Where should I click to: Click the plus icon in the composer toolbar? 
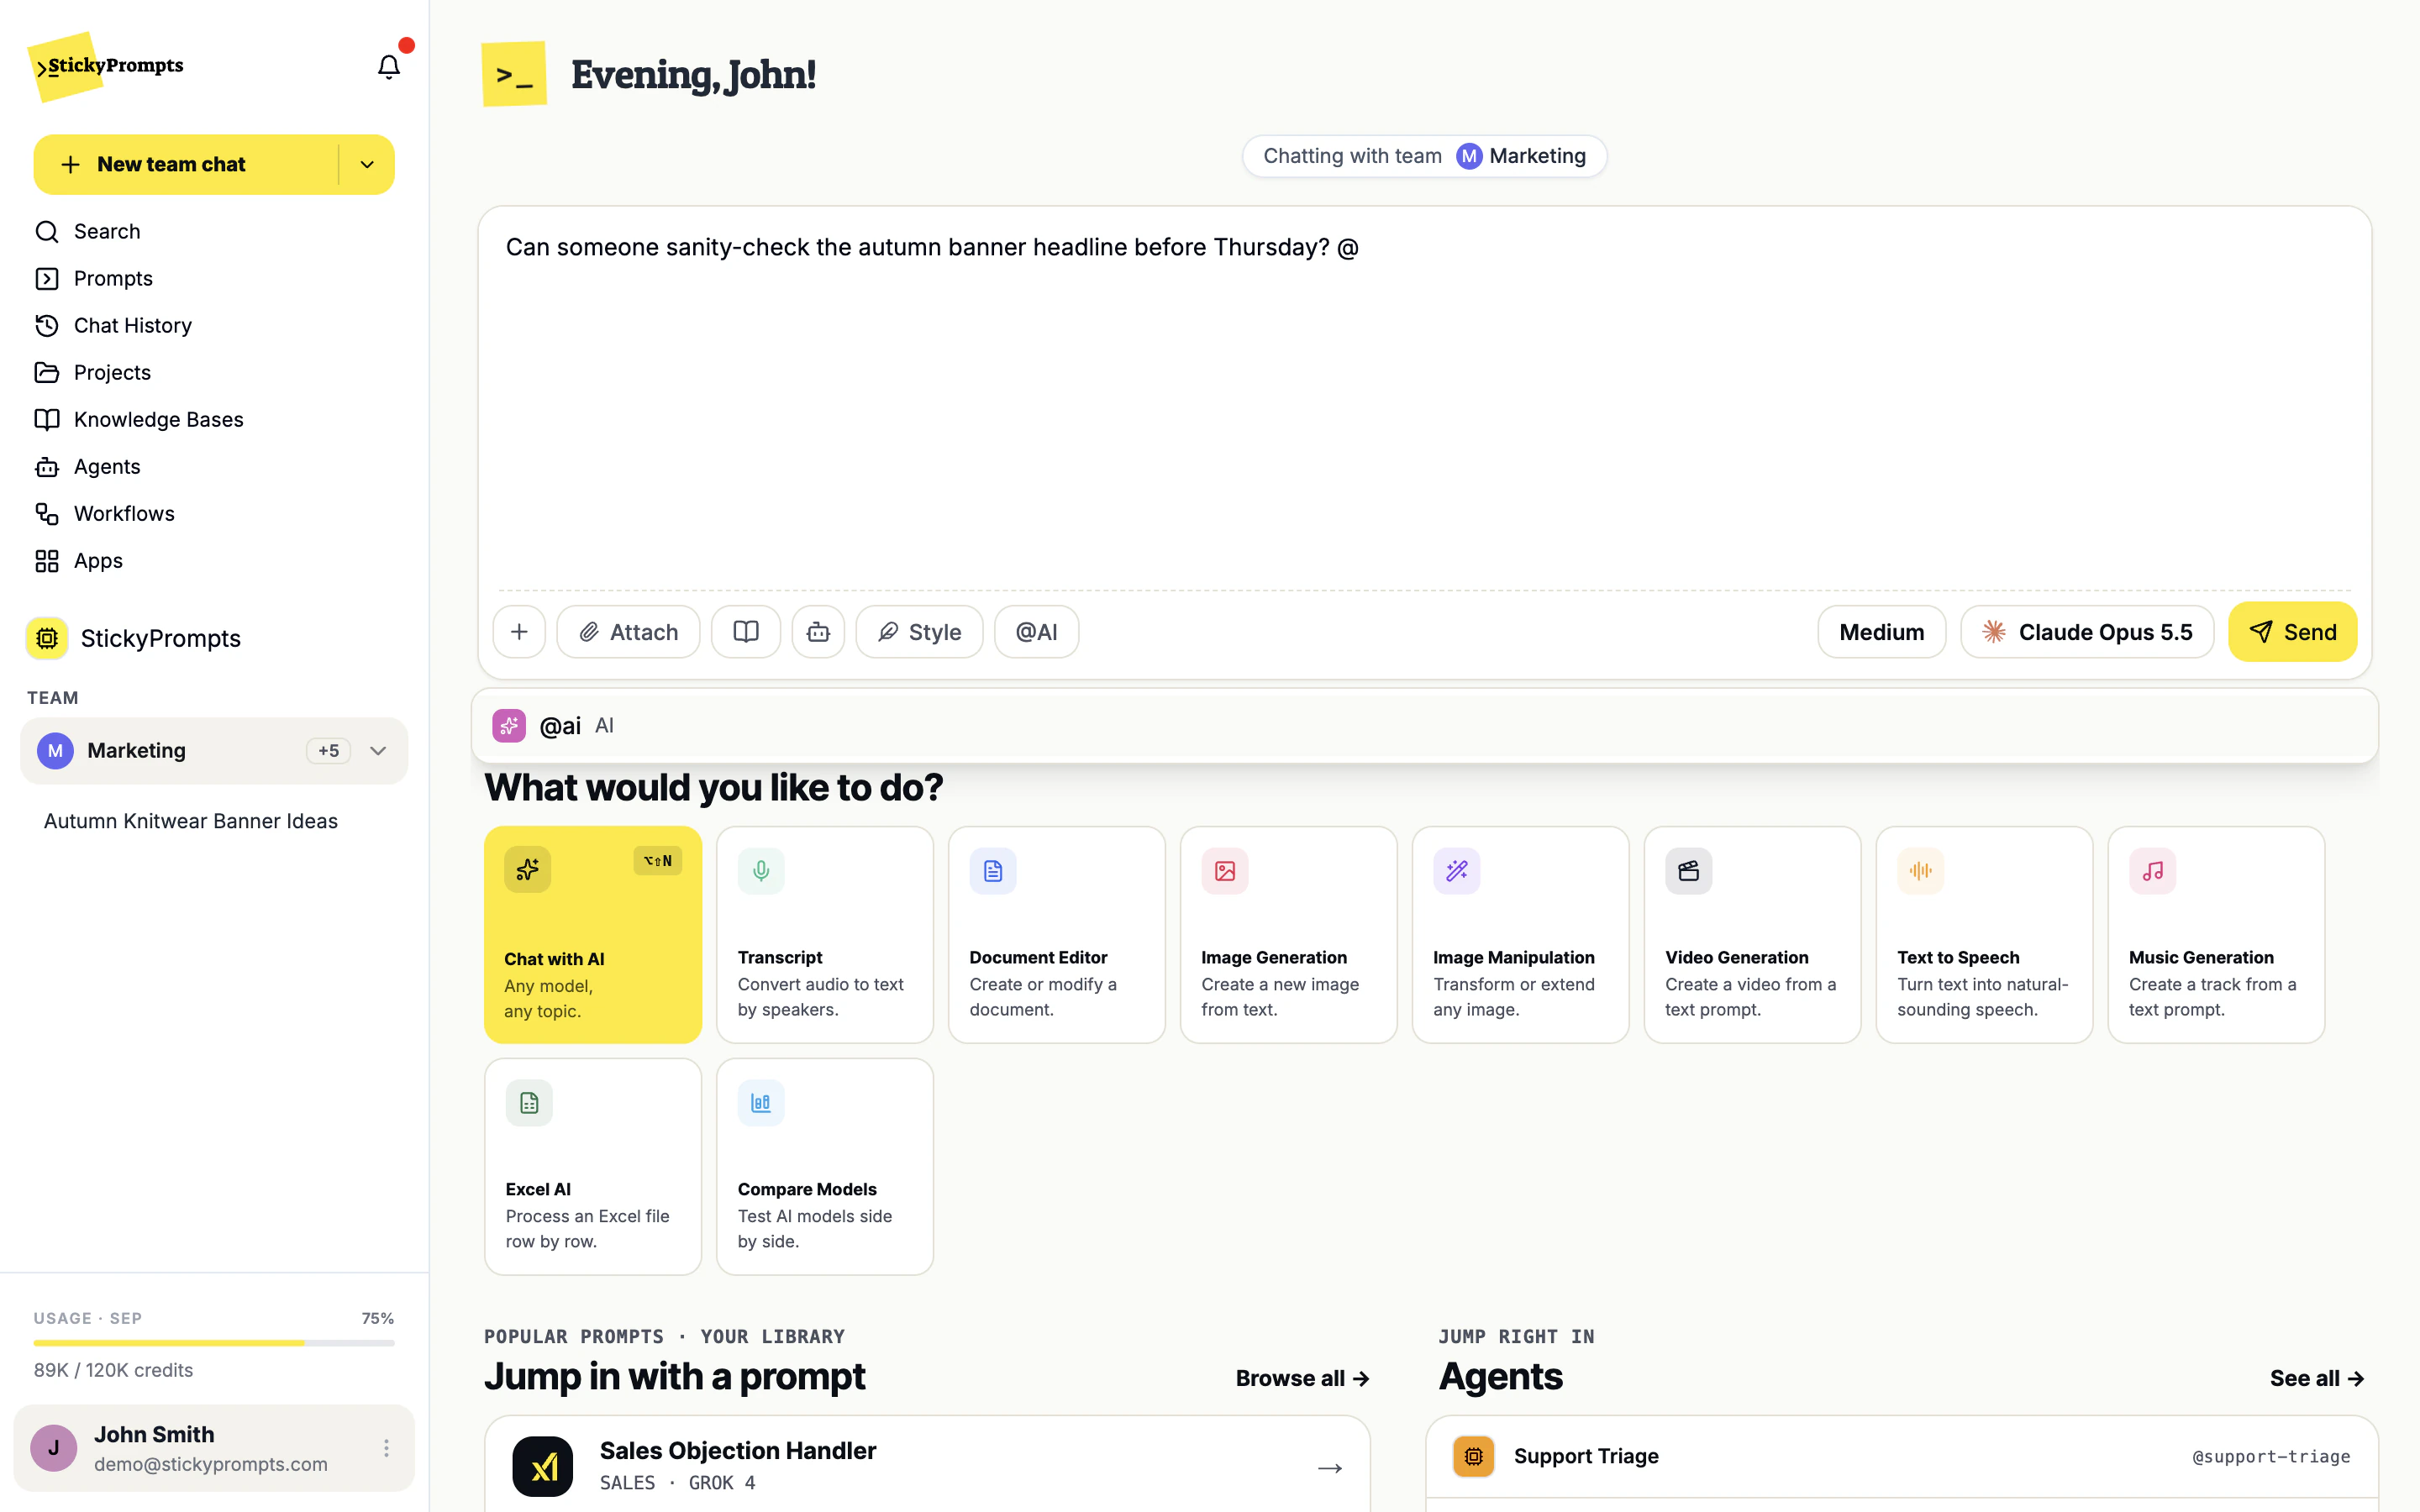[519, 632]
